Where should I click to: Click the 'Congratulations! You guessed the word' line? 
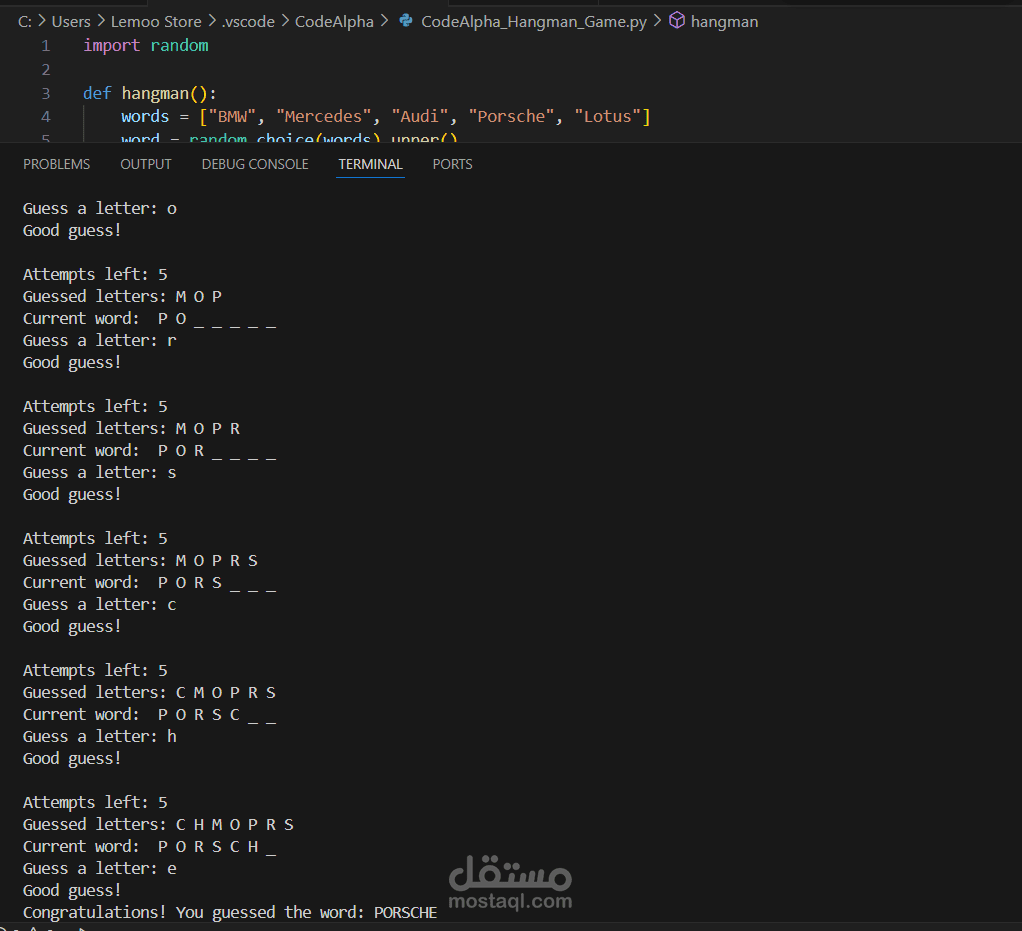pyautogui.click(x=230, y=913)
